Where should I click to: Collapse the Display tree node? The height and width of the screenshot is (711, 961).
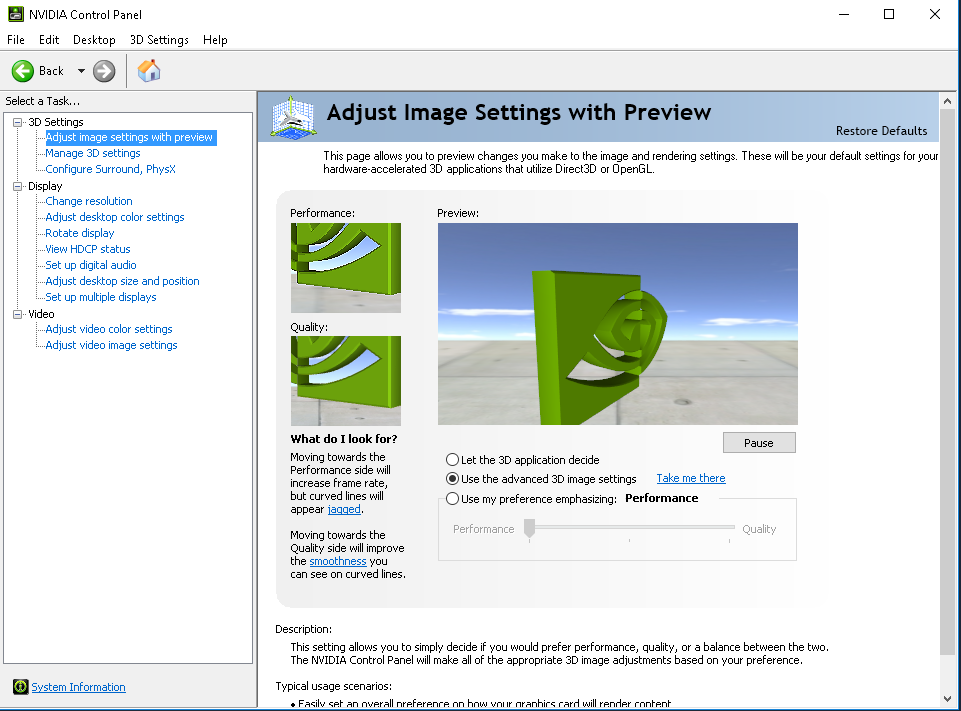click(x=17, y=186)
